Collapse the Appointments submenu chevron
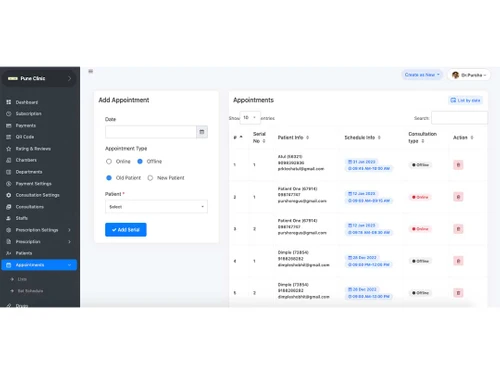 point(69,265)
